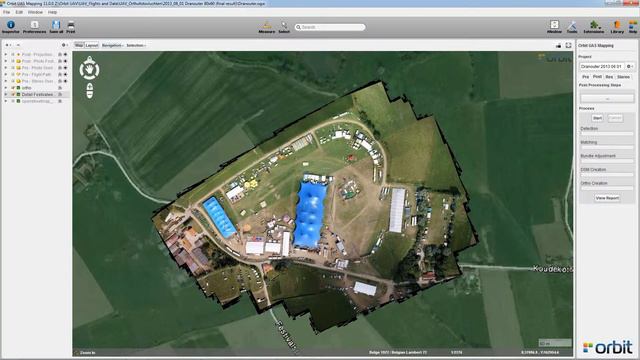Click the lock icon on the Detail Festivales row
This screenshot has width=640, height=360.
tap(60, 94)
